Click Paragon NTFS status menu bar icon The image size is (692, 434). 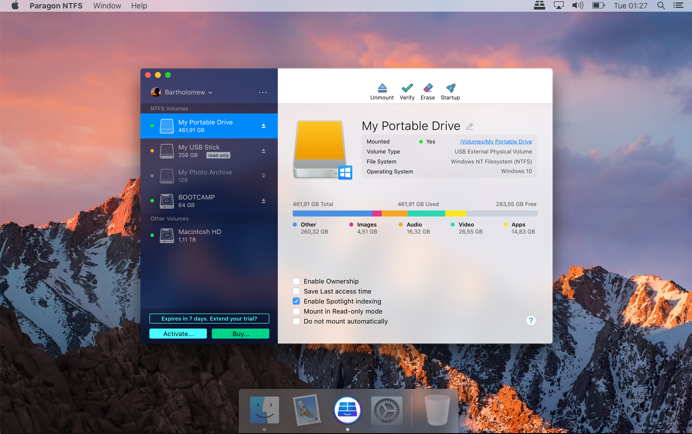(x=539, y=5)
